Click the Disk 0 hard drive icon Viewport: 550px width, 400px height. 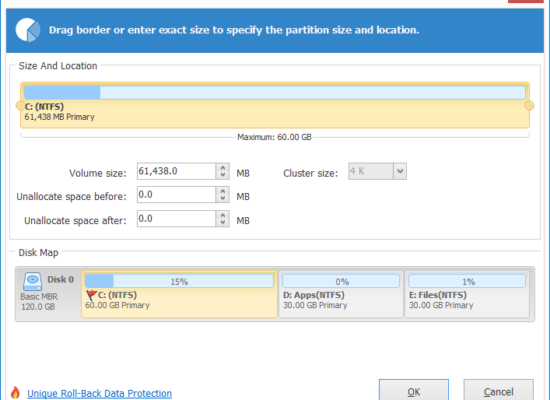[32, 281]
